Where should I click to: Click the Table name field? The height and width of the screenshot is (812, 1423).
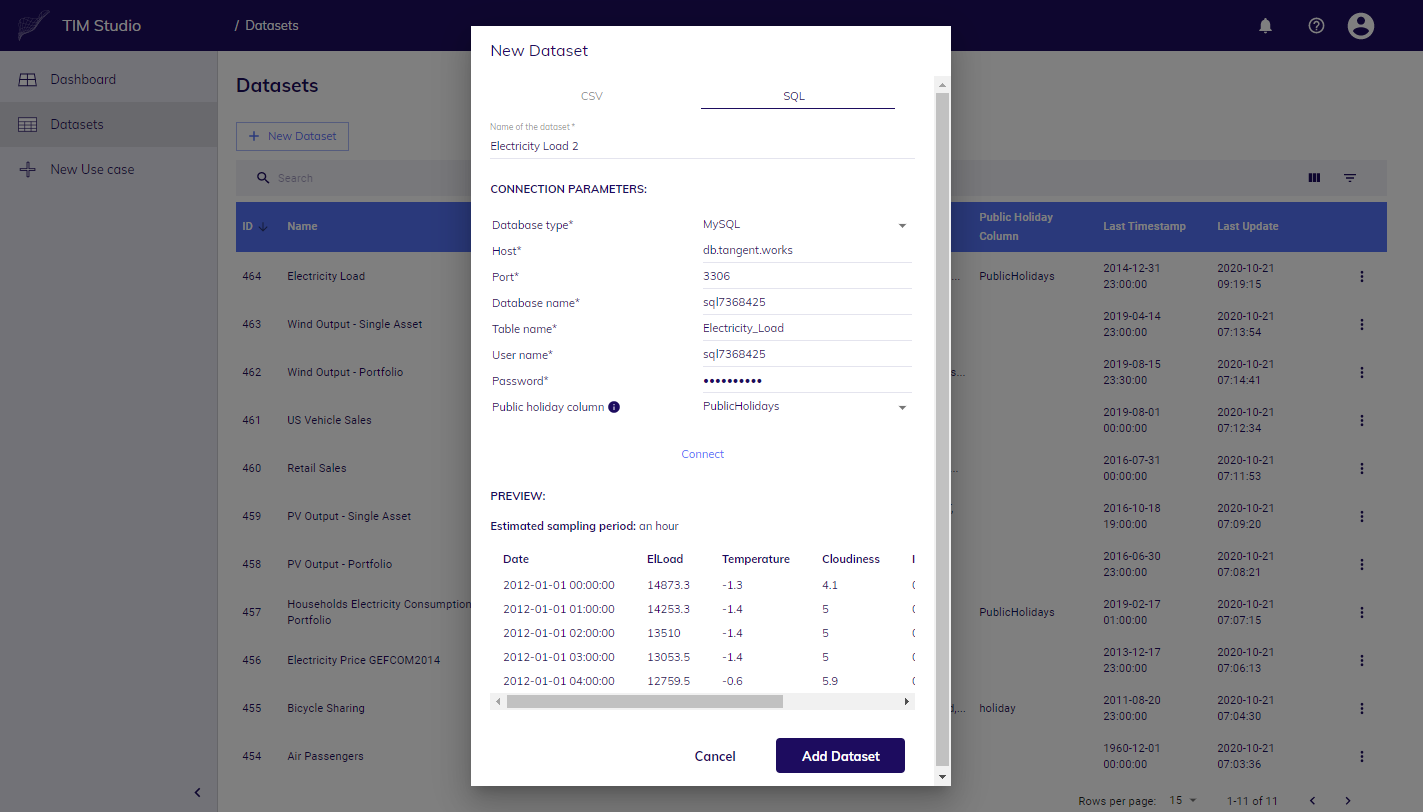807,329
